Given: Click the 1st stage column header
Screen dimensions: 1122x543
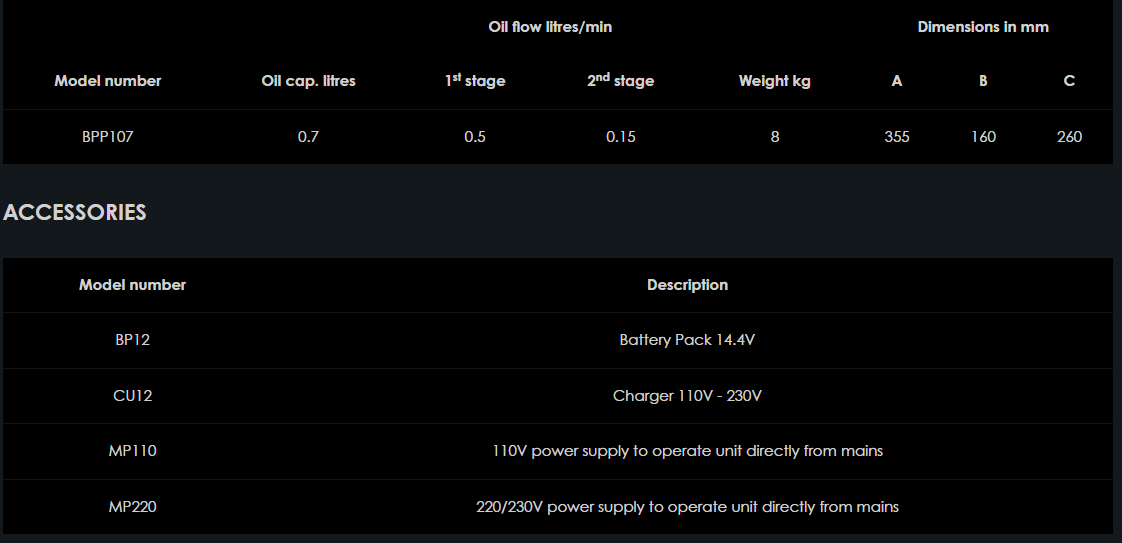Looking at the screenshot, I should point(475,81).
